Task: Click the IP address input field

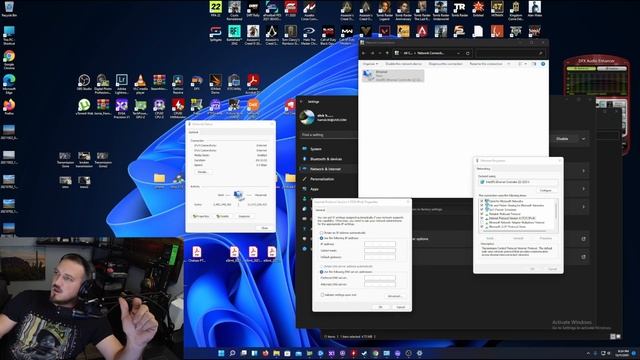Action: 380,244
